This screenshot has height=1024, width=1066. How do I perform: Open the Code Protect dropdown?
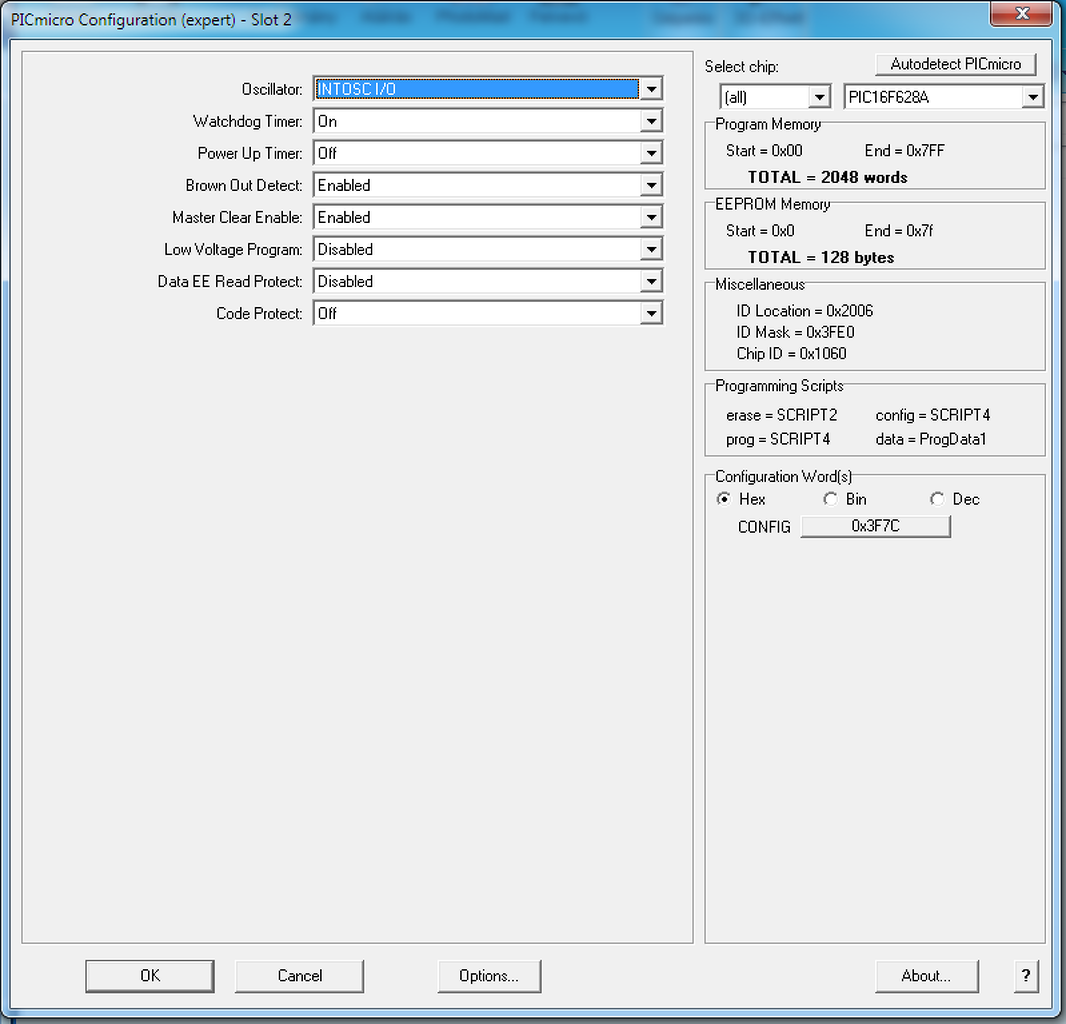(x=487, y=313)
